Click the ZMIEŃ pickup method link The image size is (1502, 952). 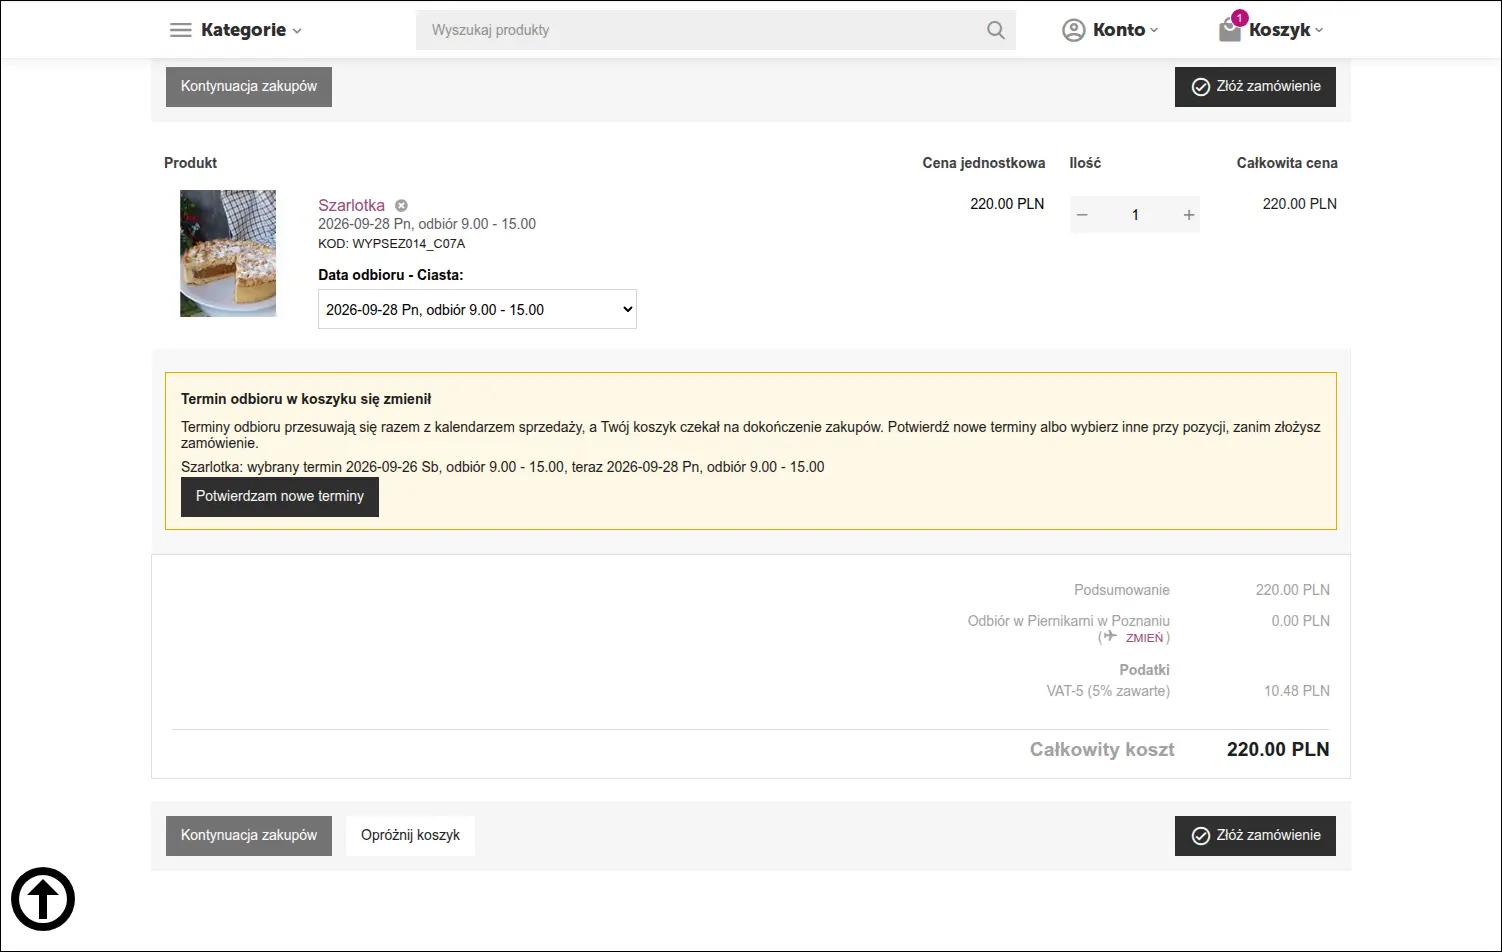coord(1144,638)
